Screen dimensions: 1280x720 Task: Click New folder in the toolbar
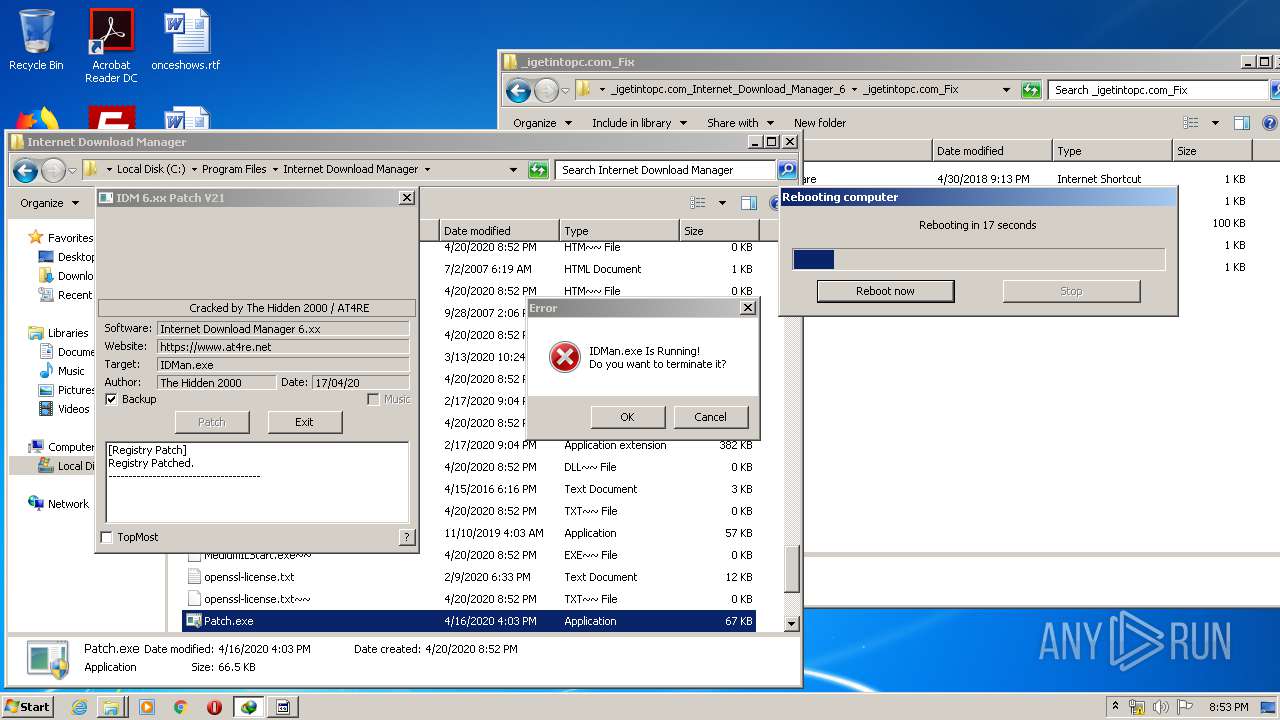820,123
